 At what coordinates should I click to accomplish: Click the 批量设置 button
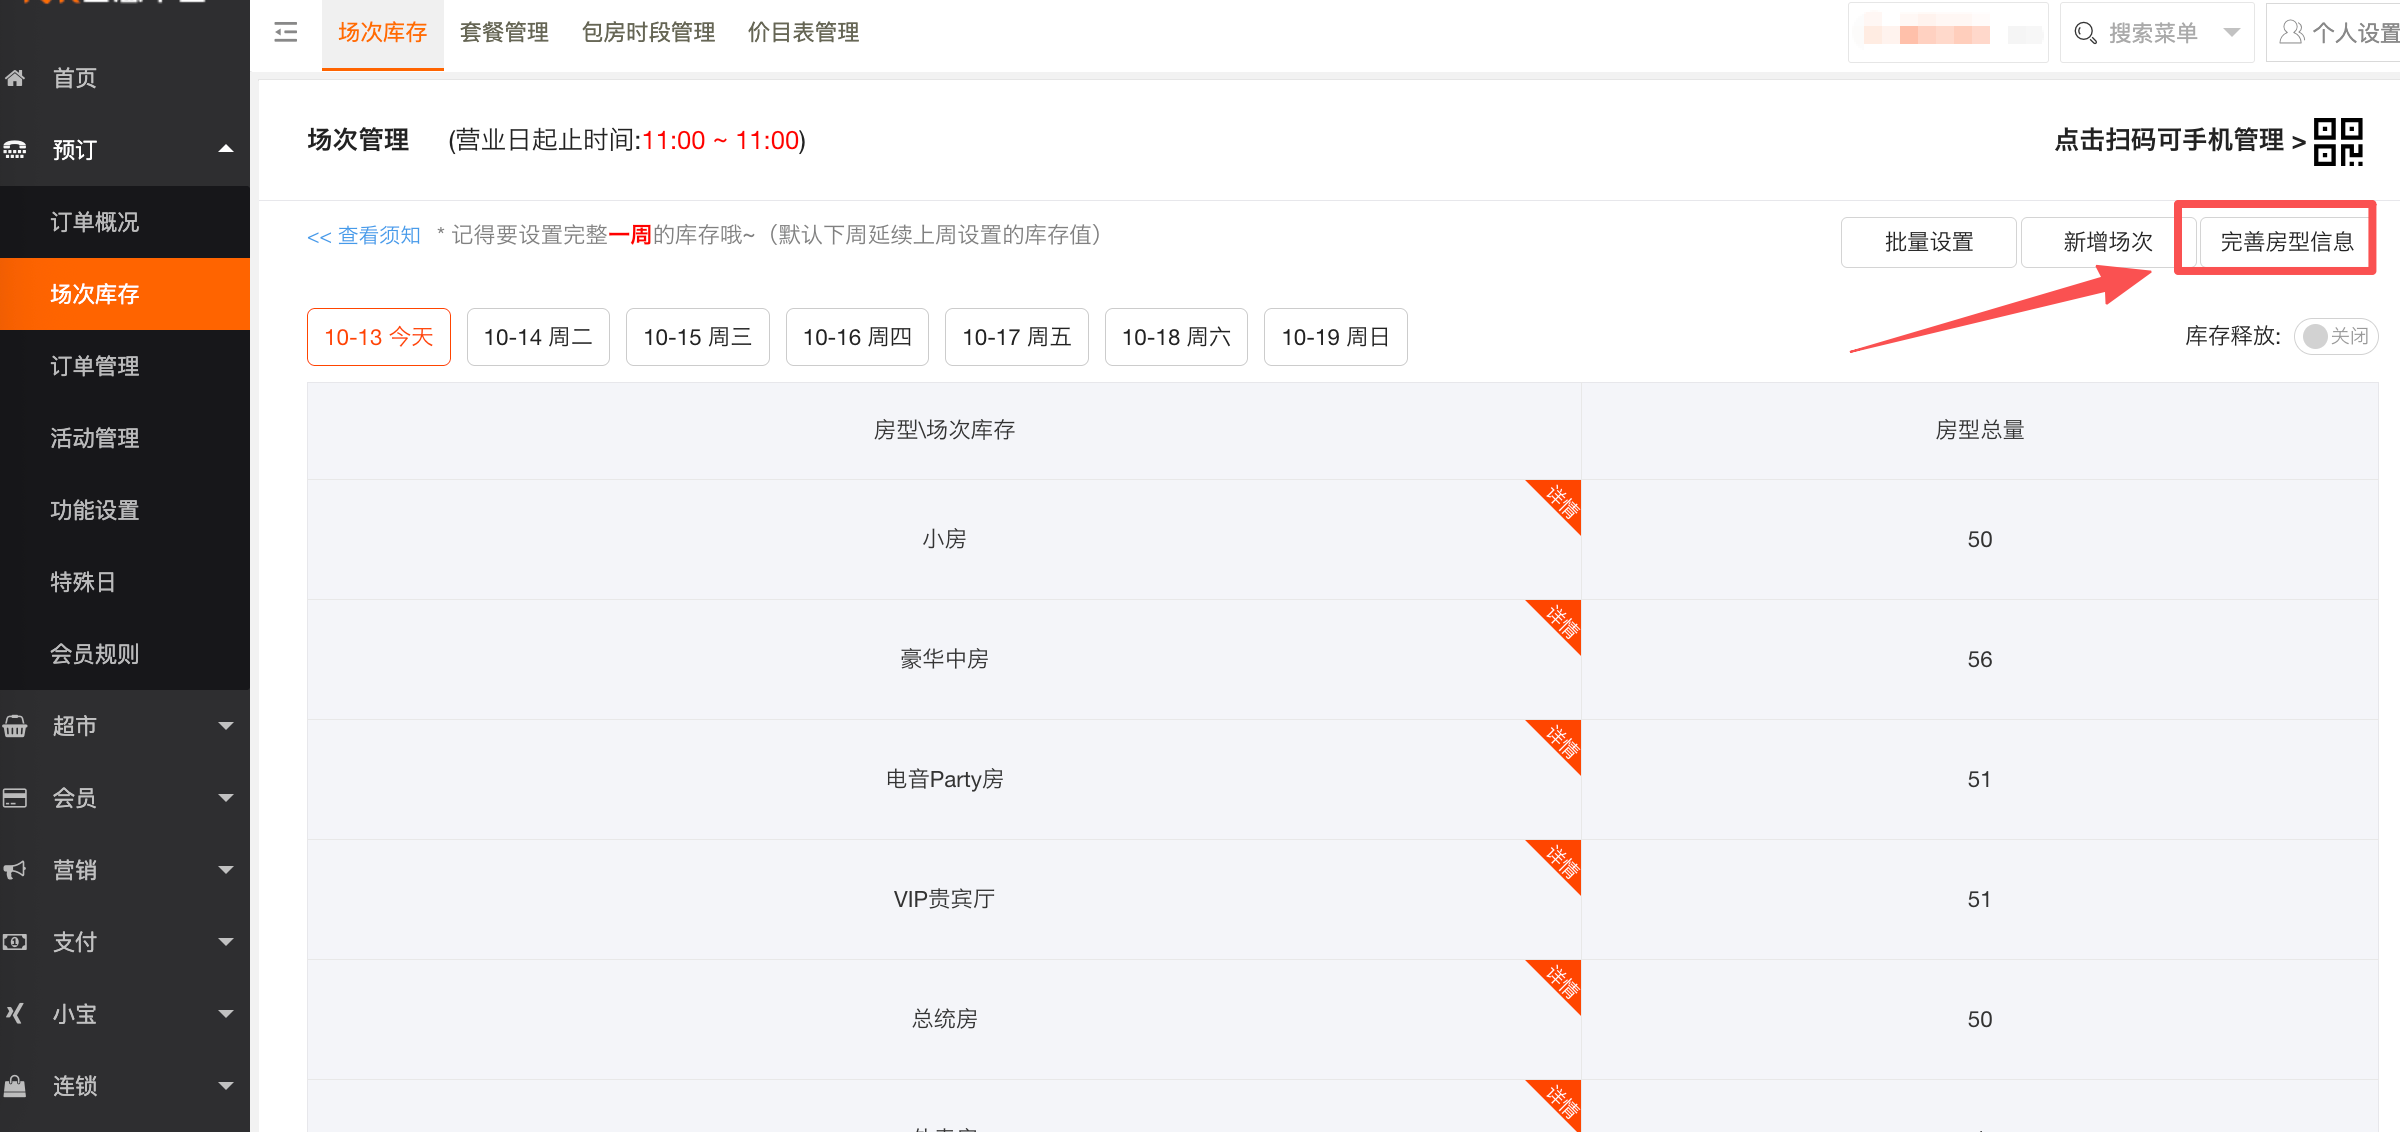pyautogui.click(x=1928, y=242)
